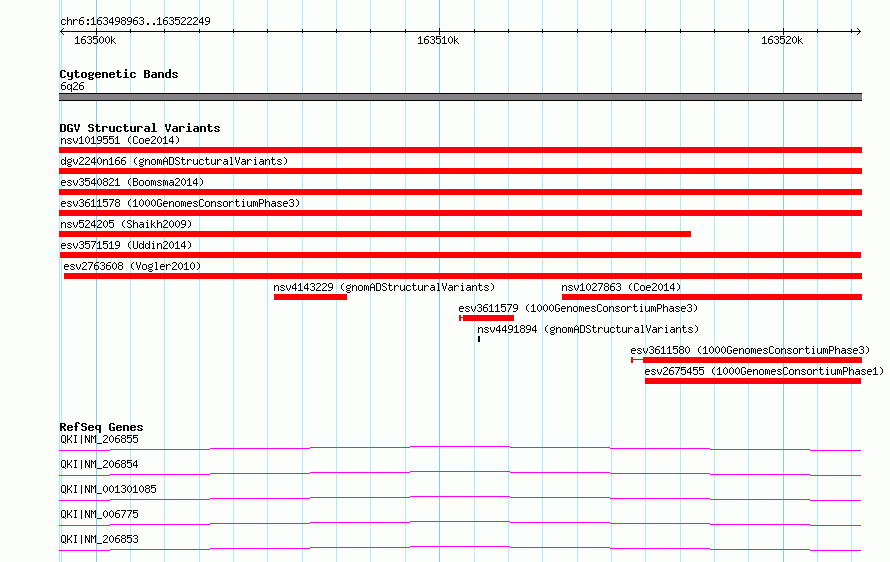The height and width of the screenshot is (562, 890).
Task: Open the esv3540821 (Boomsma2014) variant bar
Action: [x=460, y=192]
